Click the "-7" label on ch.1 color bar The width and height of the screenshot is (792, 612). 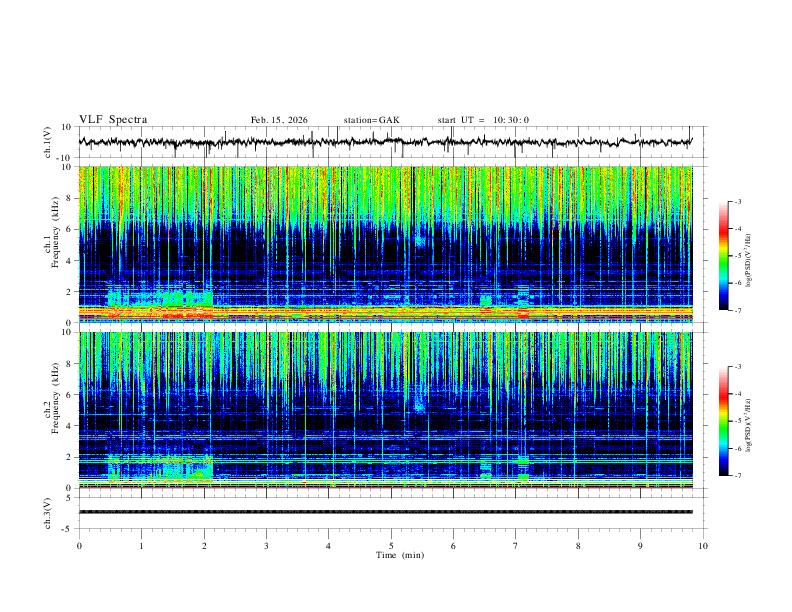point(737,311)
